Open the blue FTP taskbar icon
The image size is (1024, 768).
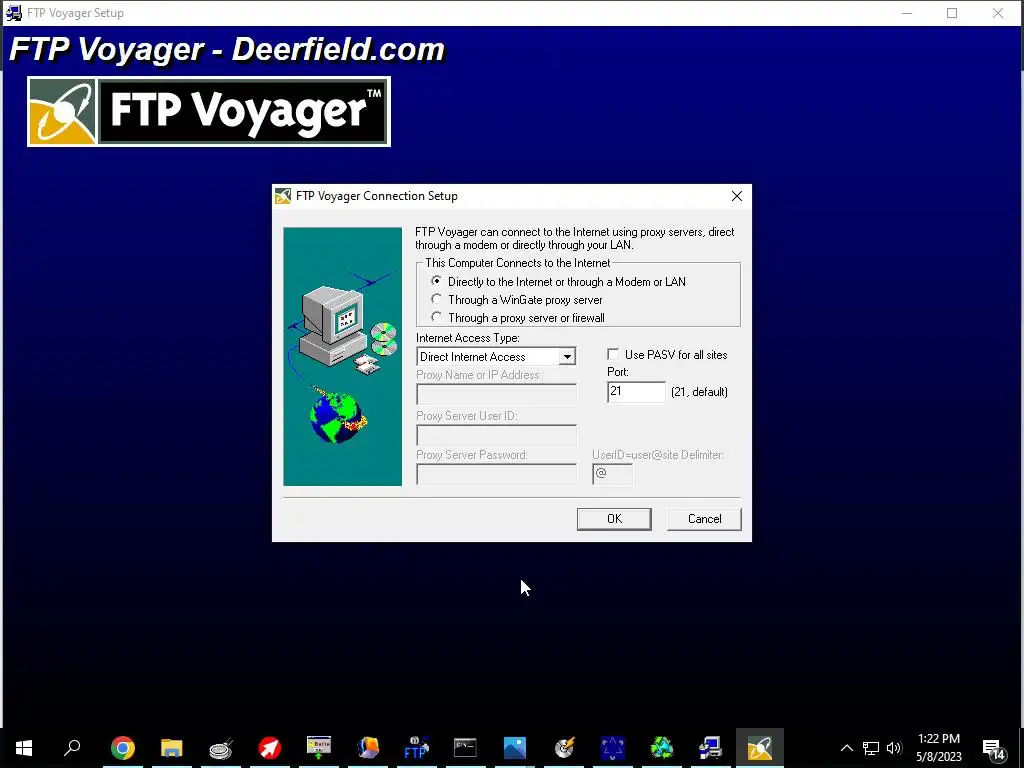(417, 748)
